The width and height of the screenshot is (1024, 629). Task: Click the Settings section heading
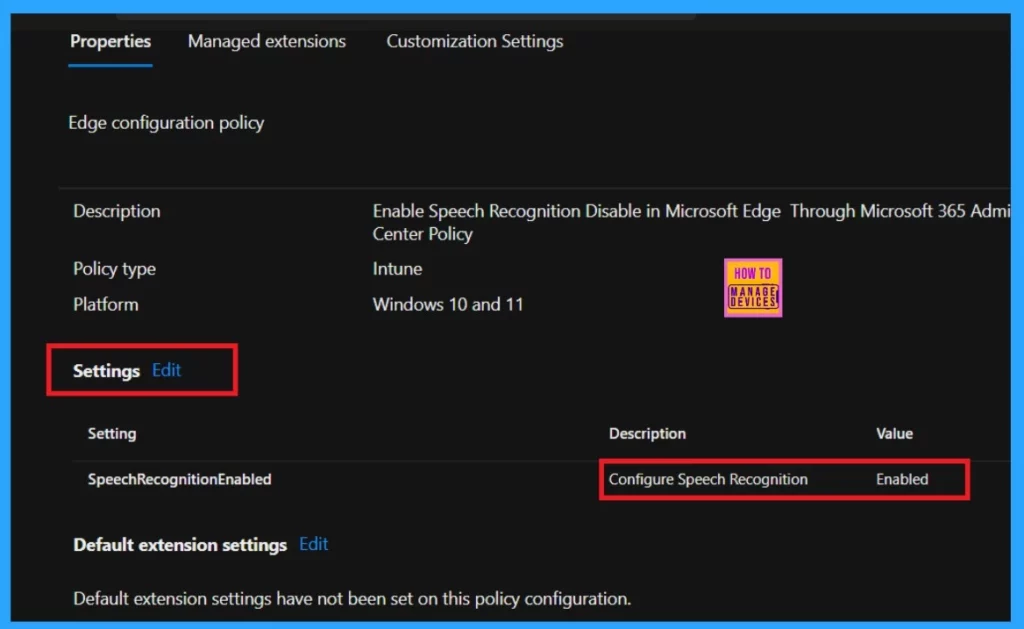pos(106,371)
